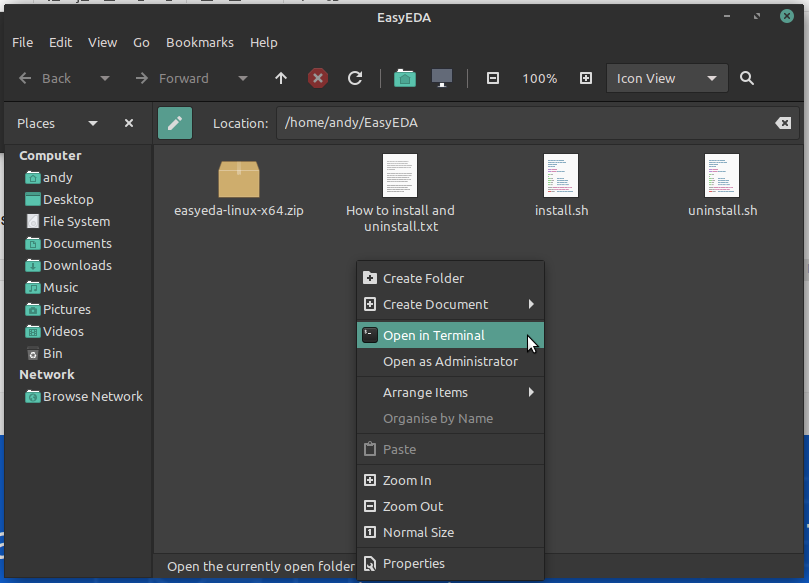Zoom out with the minus toolbar icon

tap(493, 78)
